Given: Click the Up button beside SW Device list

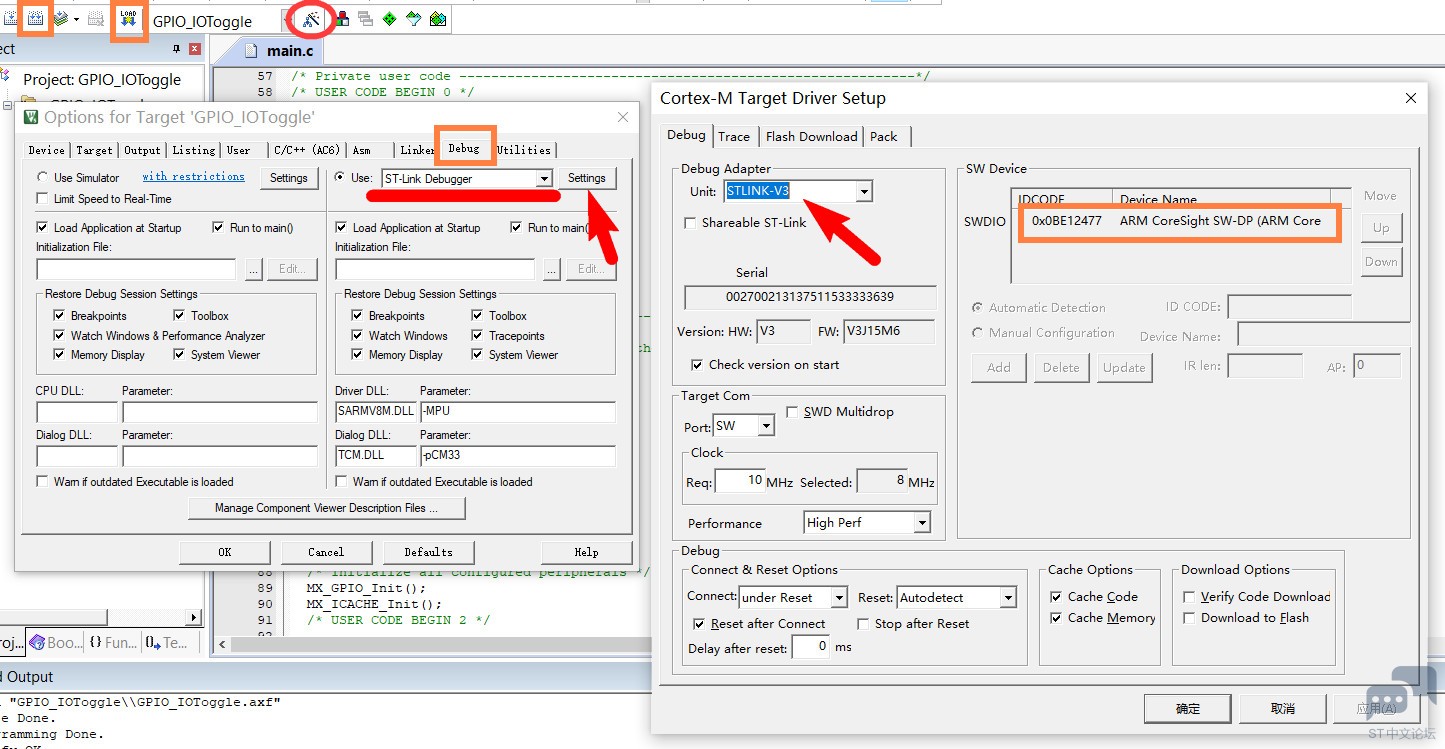Looking at the screenshot, I should click(1381, 228).
